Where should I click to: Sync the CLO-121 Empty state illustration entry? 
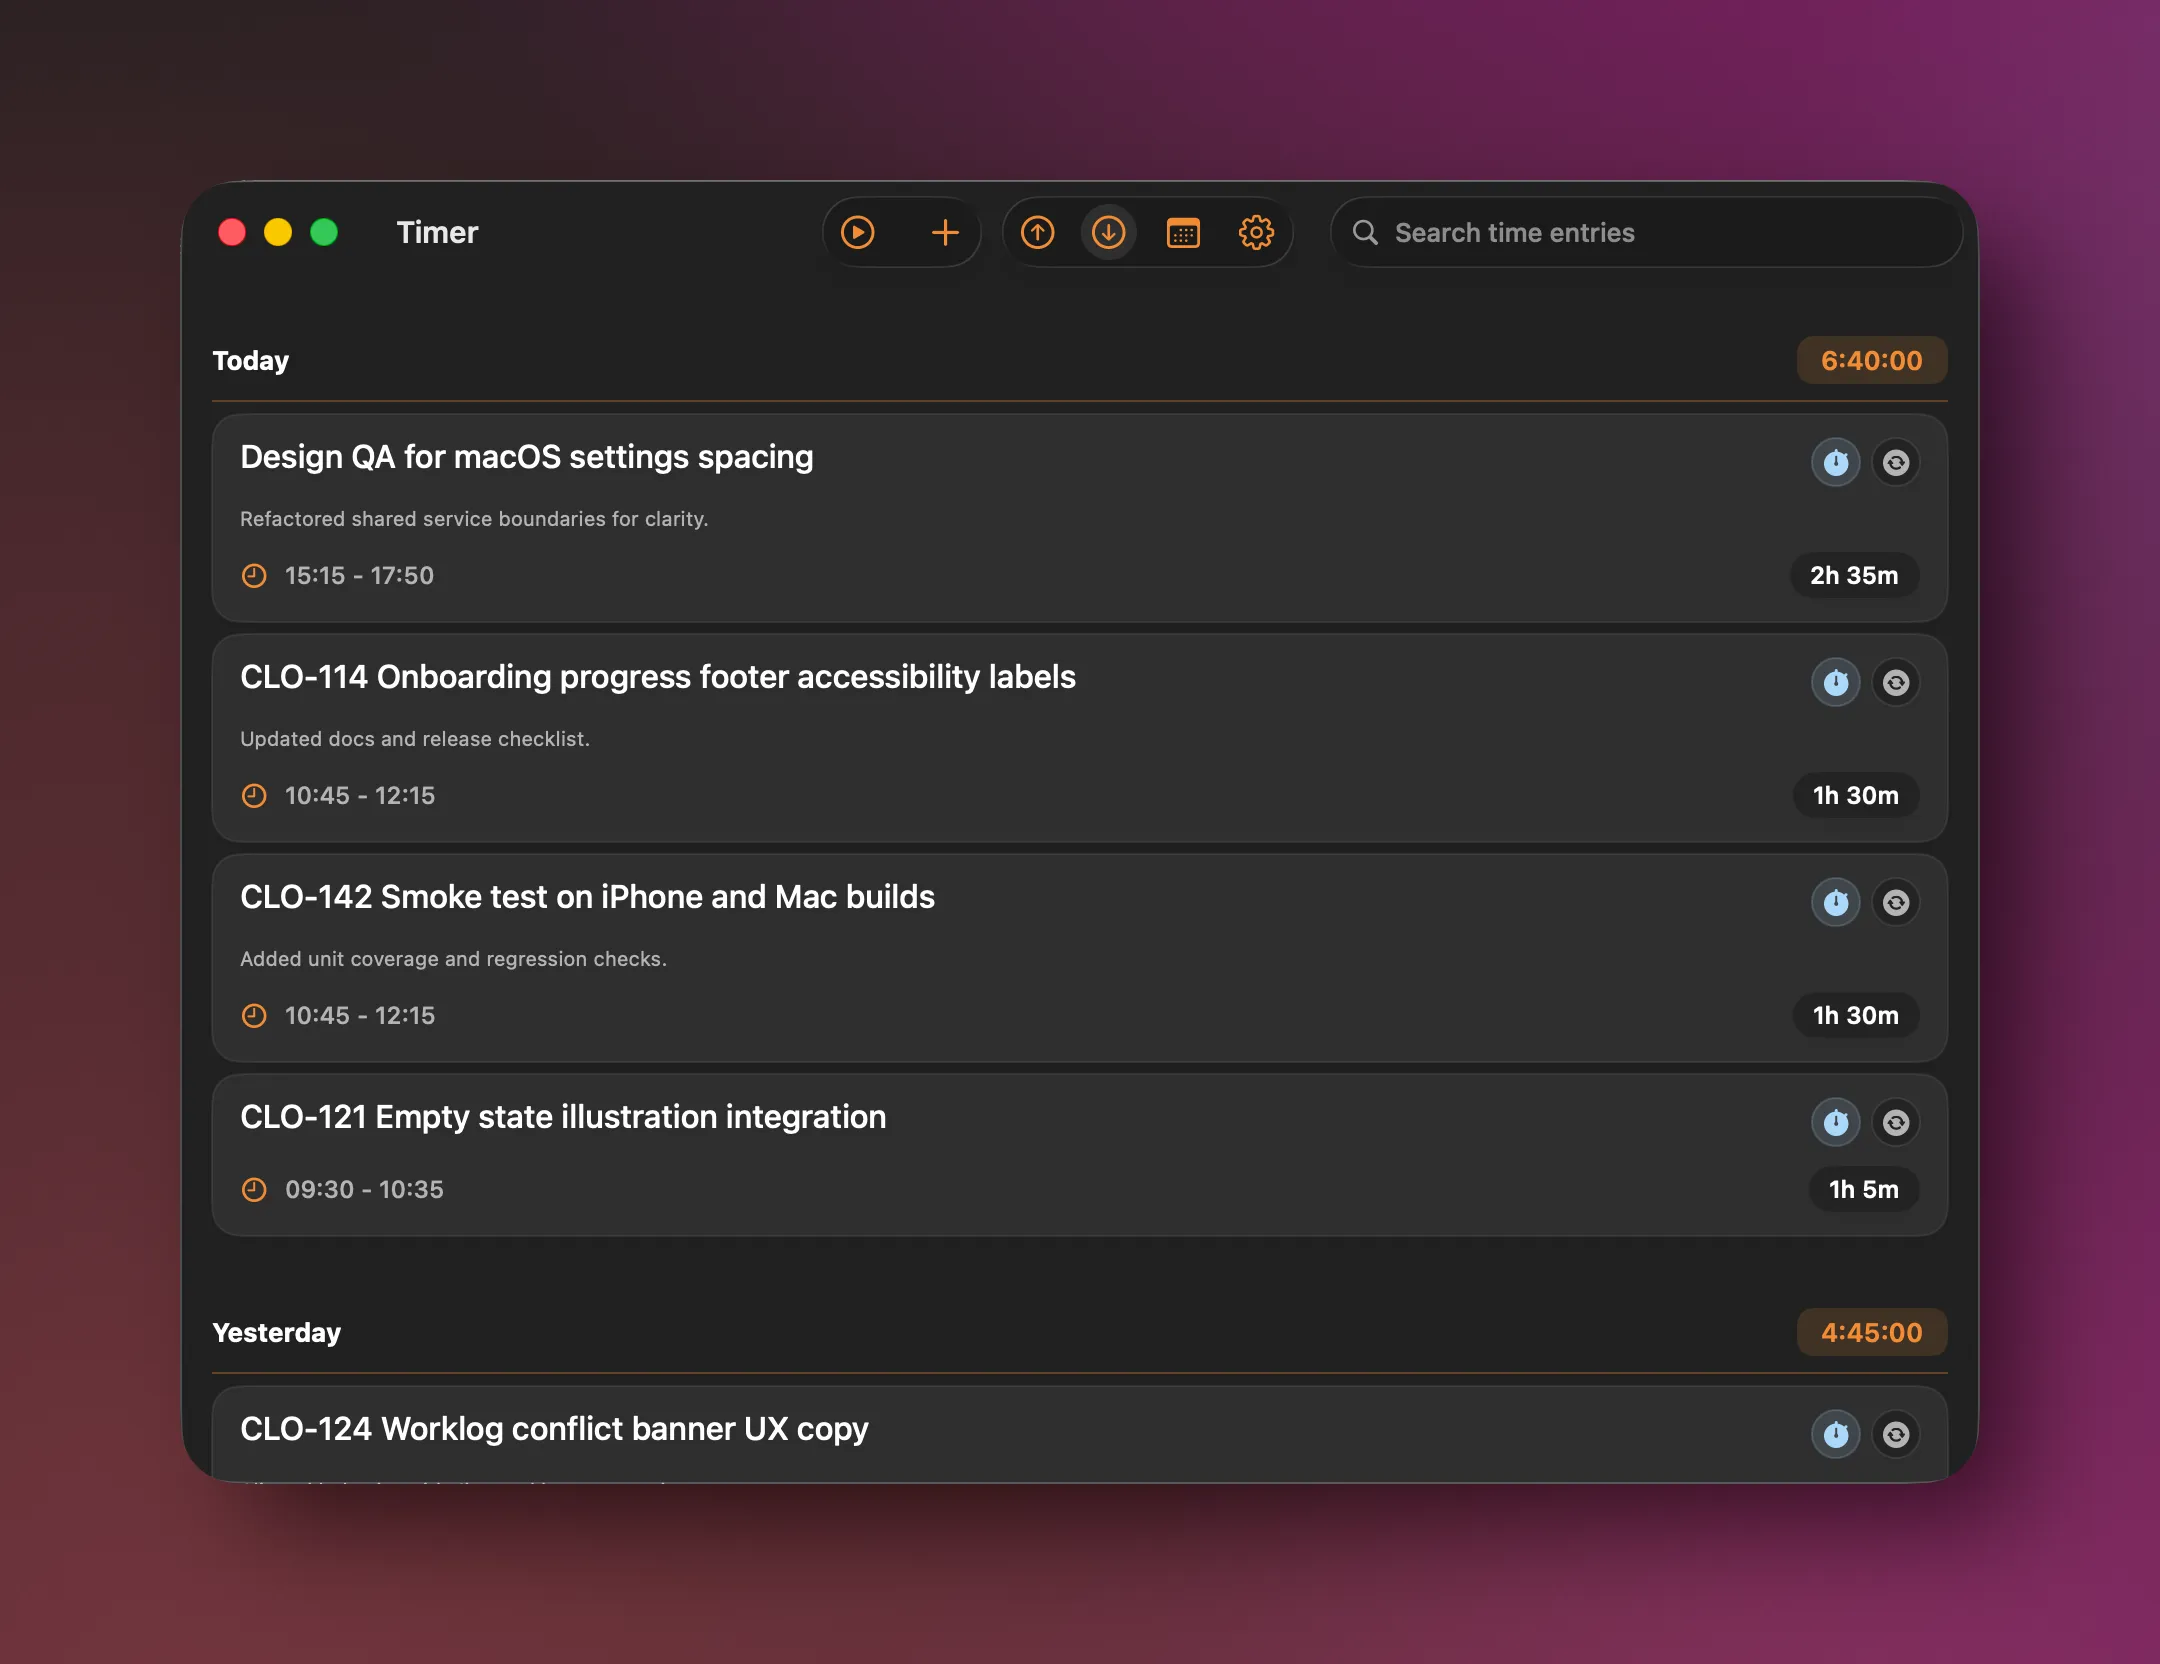point(1895,1123)
